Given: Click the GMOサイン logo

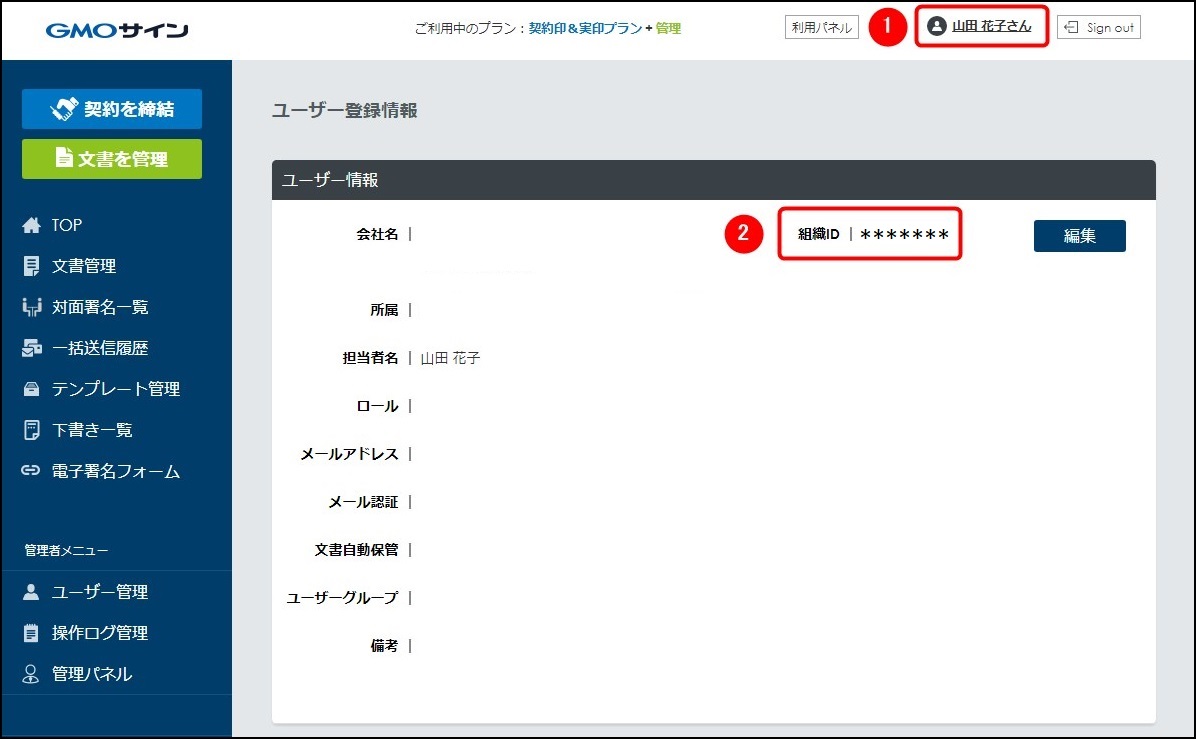Looking at the screenshot, I should point(117,30).
